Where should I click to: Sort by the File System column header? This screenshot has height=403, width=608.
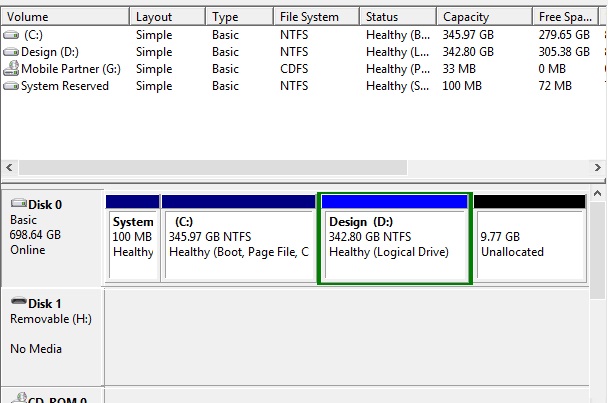click(x=316, y=17)
